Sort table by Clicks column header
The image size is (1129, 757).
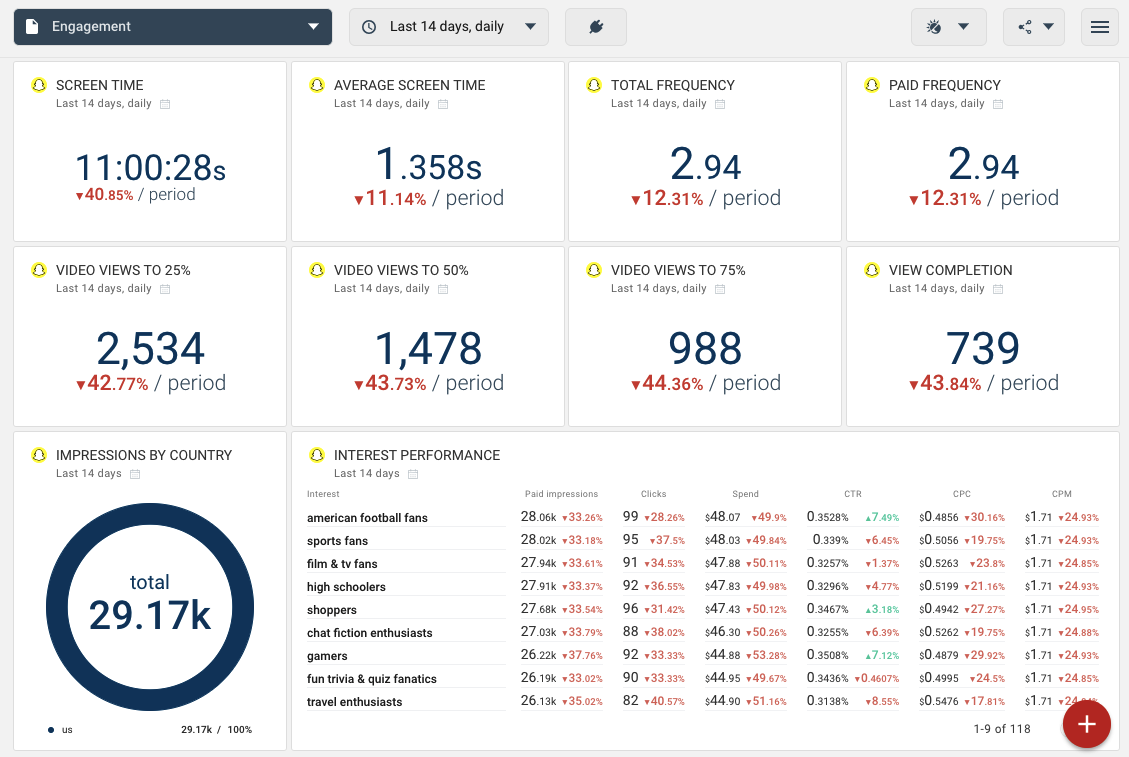click(653, 494)
